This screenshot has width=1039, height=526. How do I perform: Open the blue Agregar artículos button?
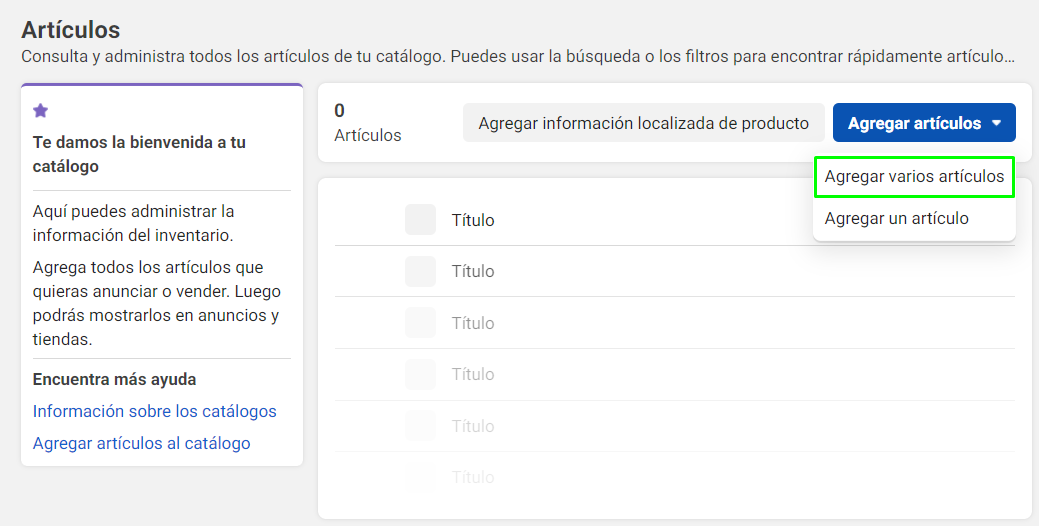pyautogui.click(x=924, y=123)
